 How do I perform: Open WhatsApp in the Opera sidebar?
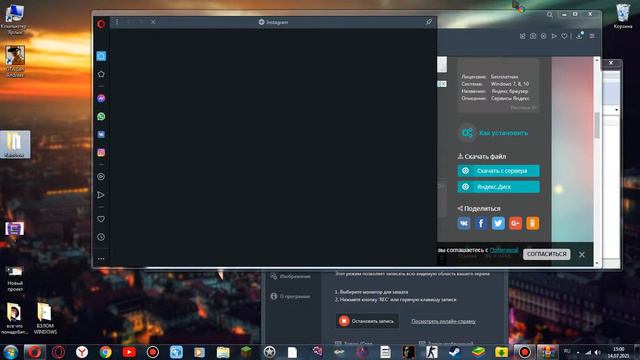tap(101, 116)
